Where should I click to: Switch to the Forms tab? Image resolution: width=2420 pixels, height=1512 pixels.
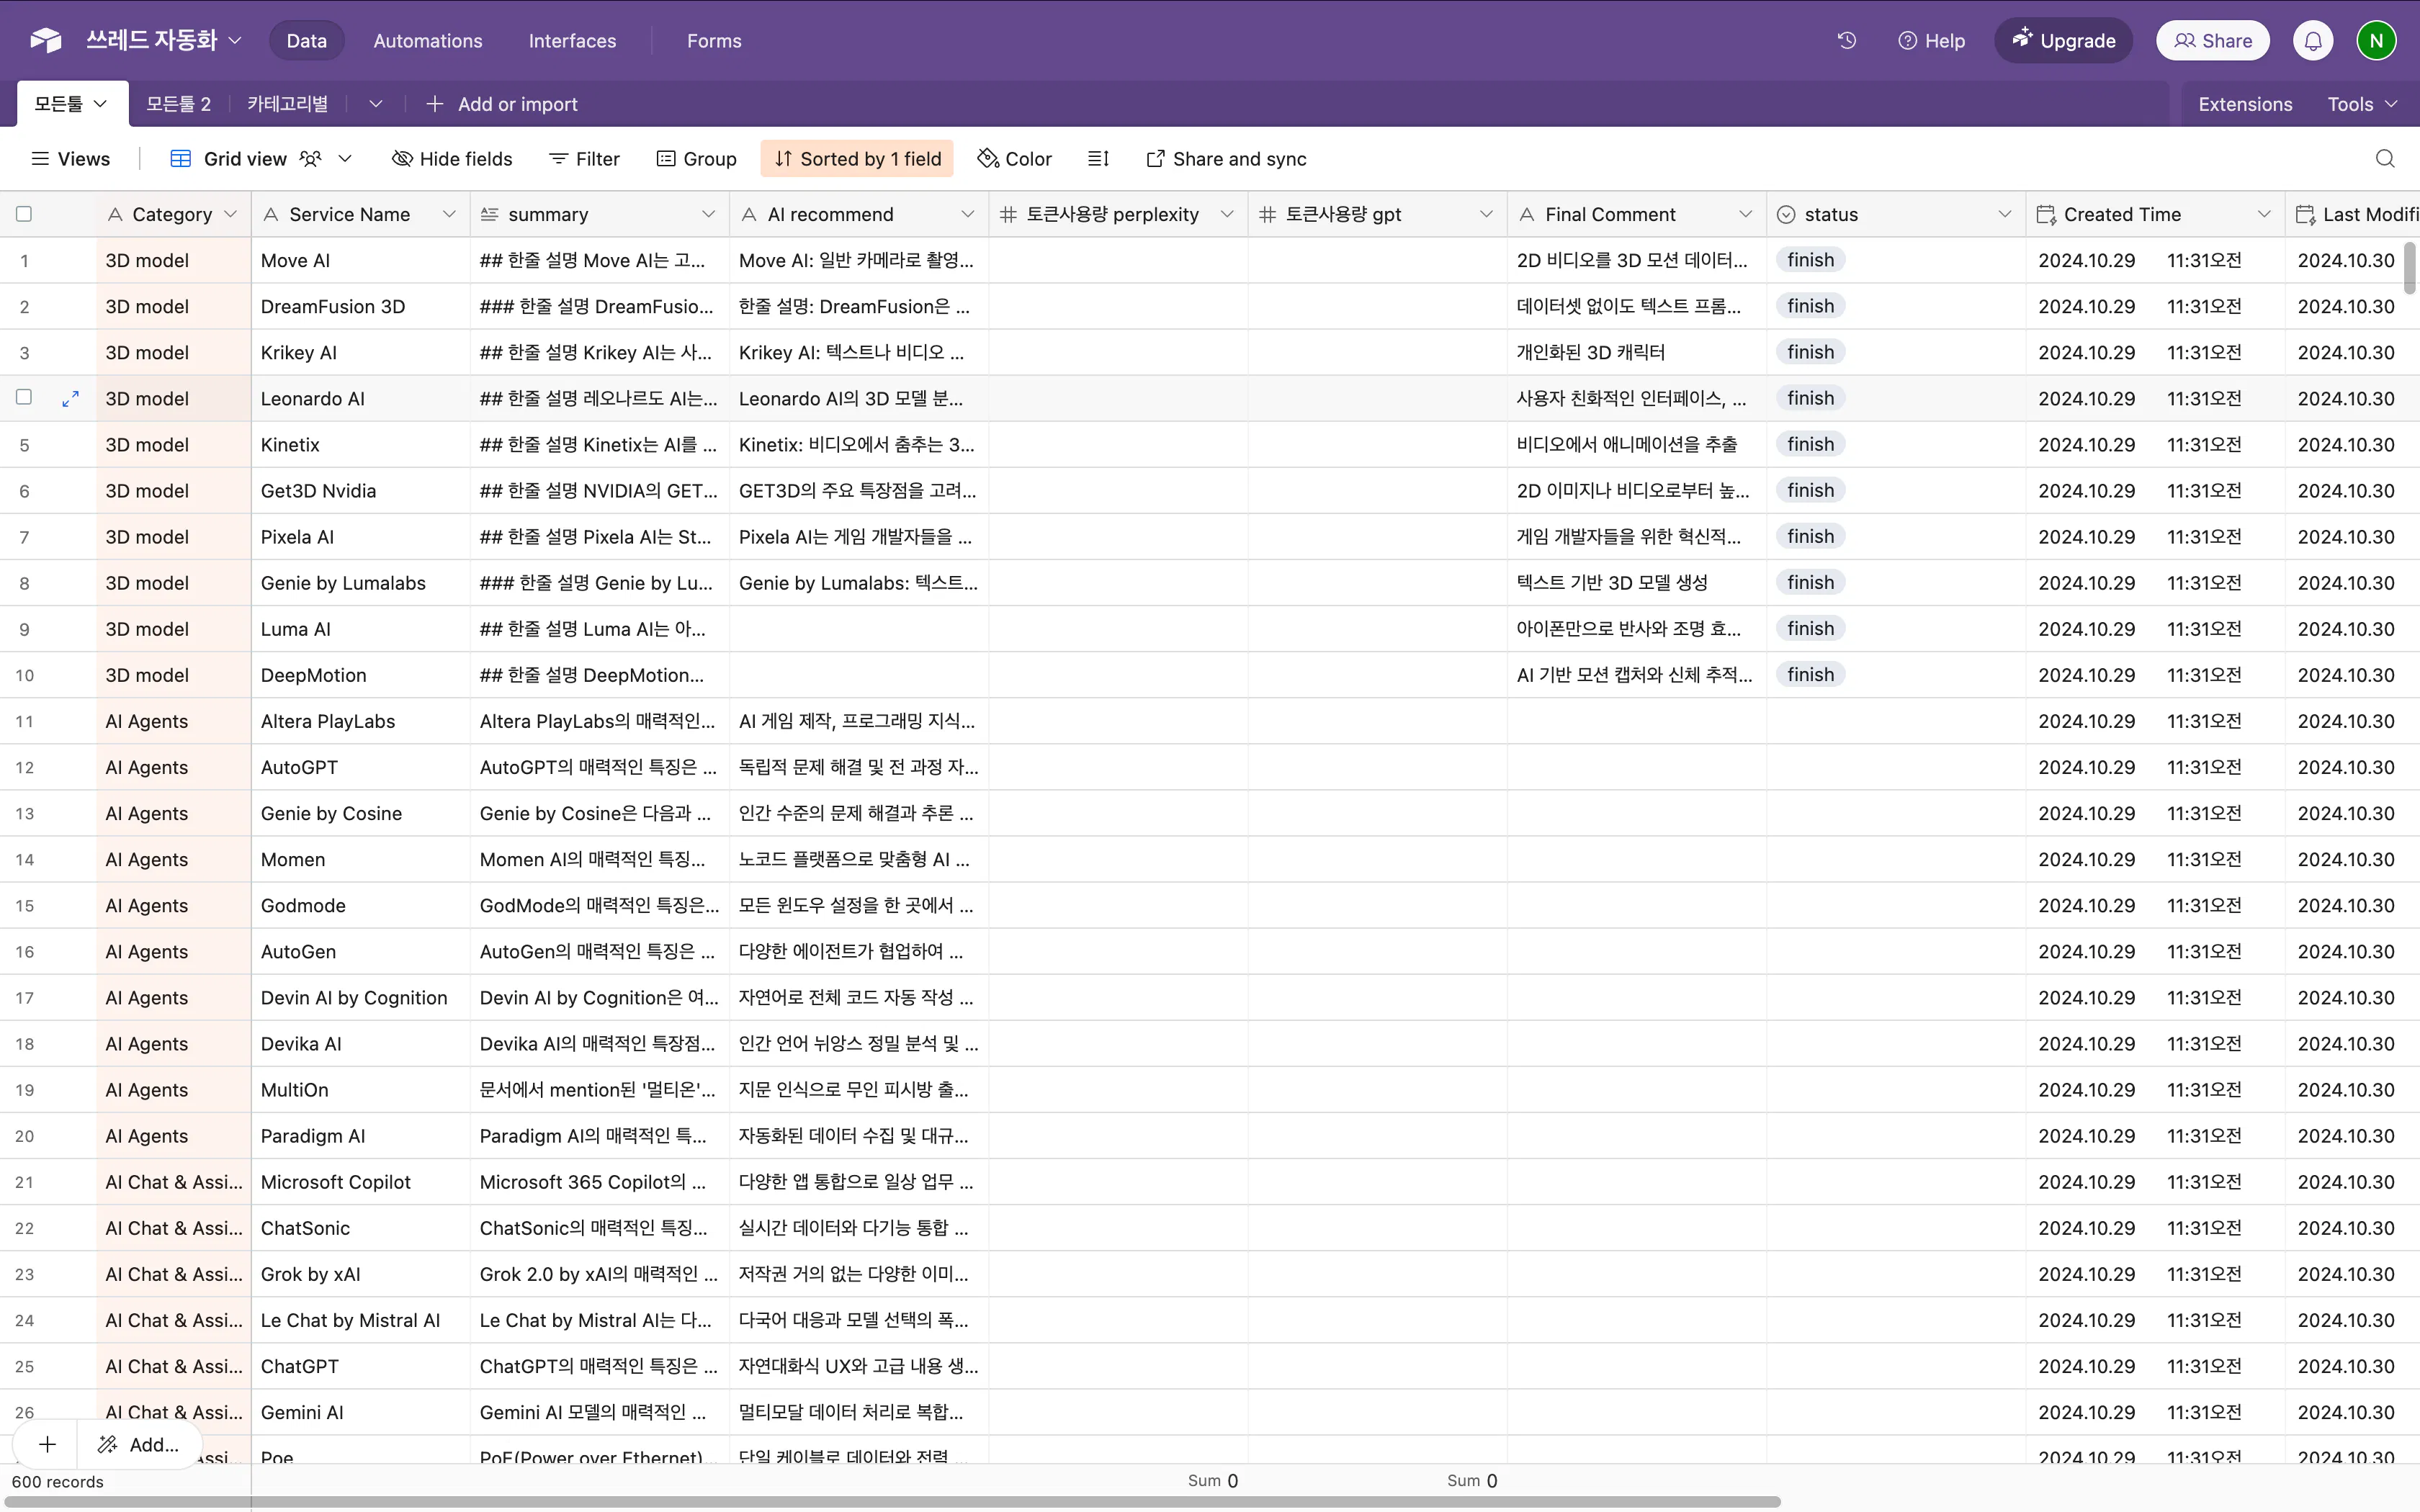[714, 40]
